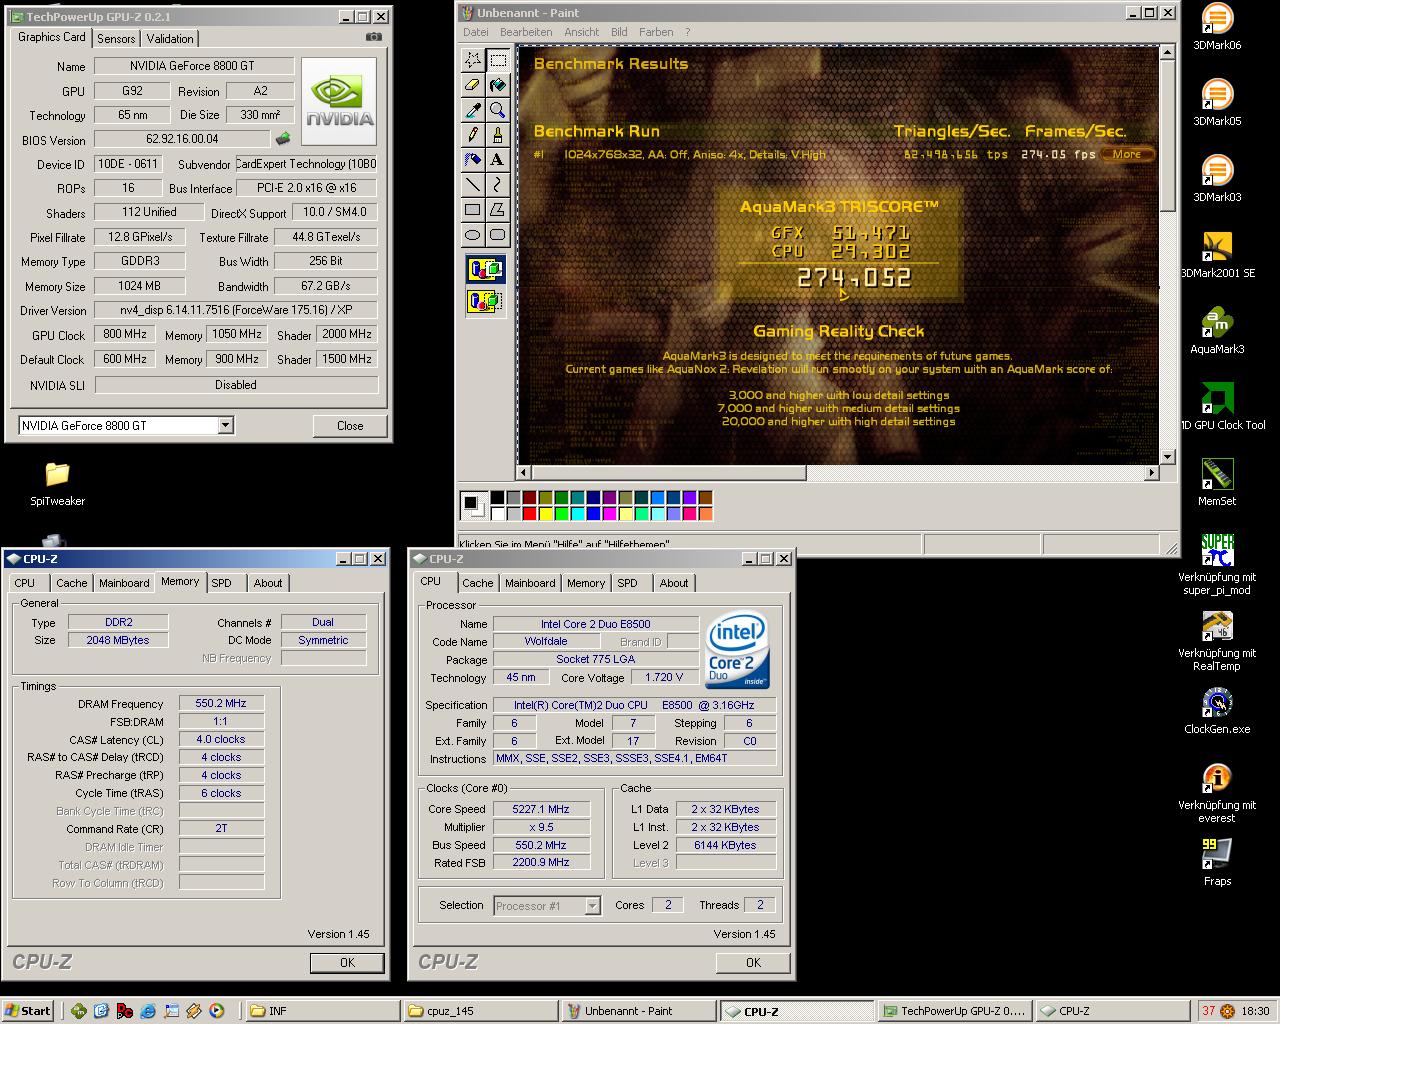Pick the Polygon shape tool
Screen dimensions: 1426x1070
pos(498,210)
